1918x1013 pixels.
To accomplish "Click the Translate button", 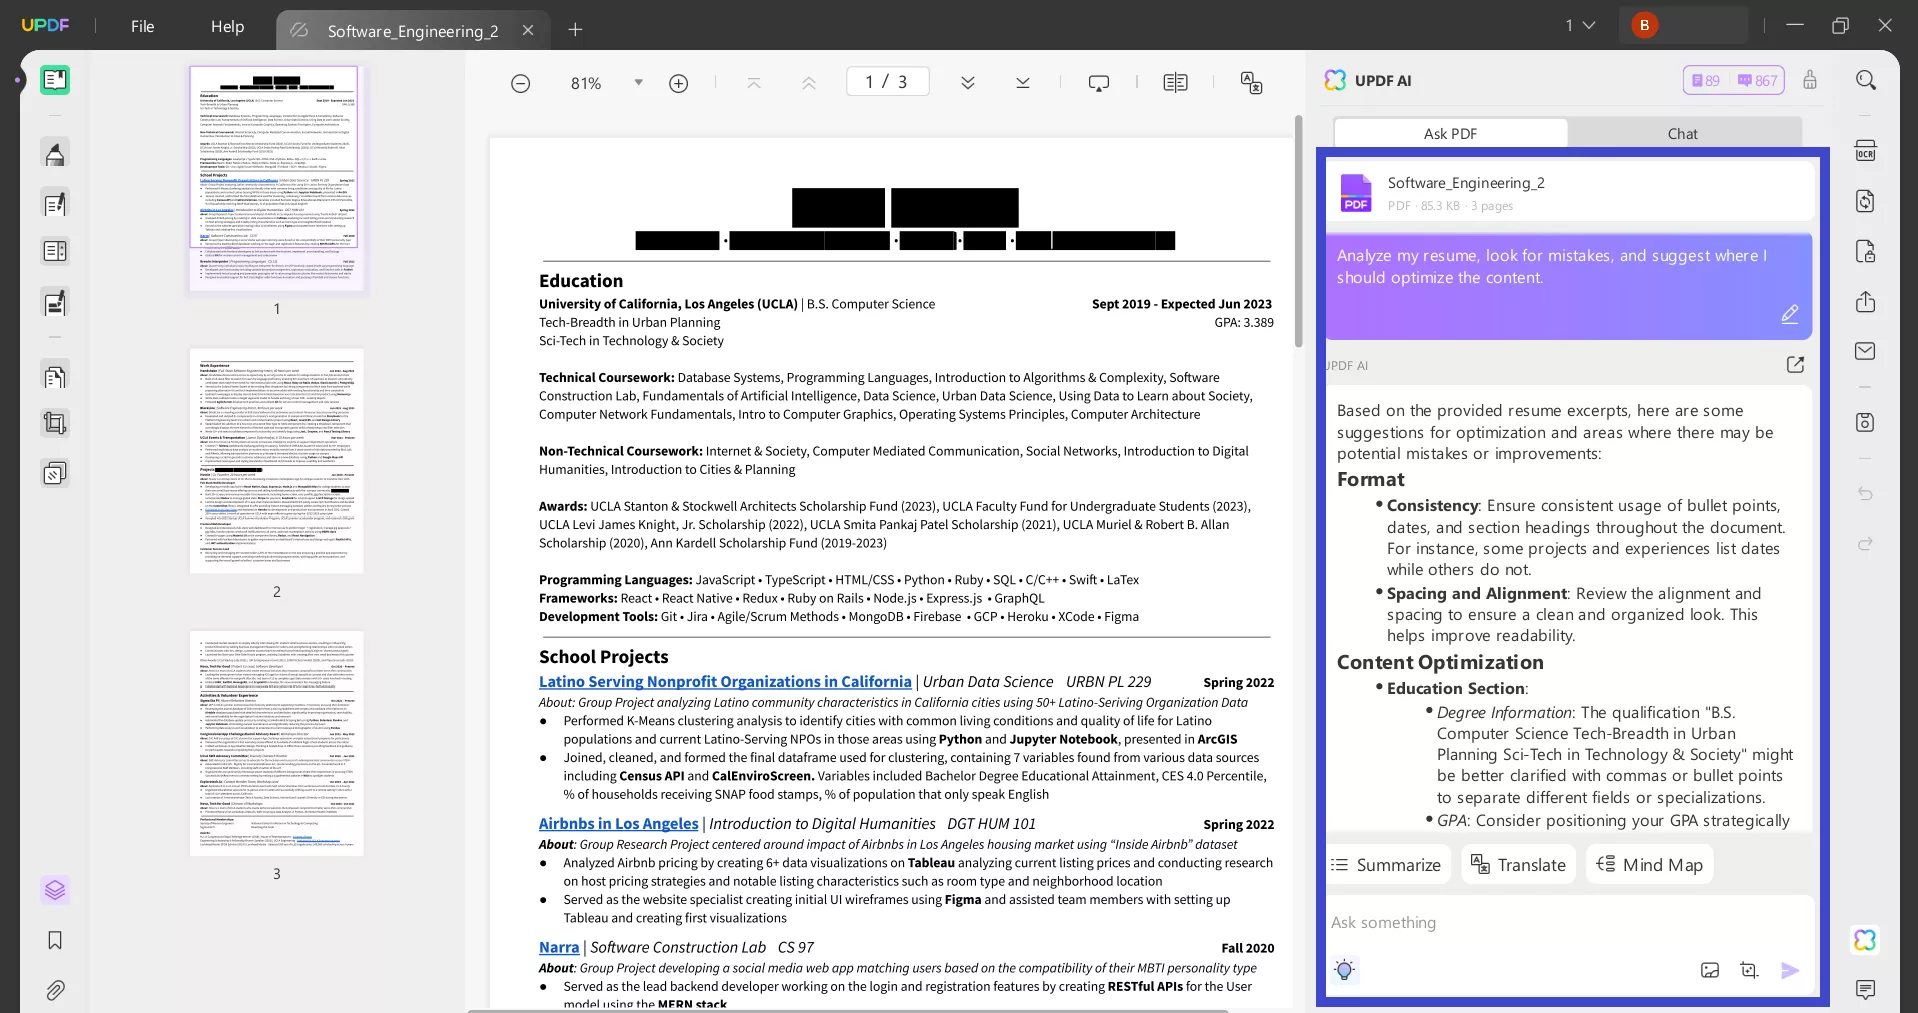I will 1518,865.
